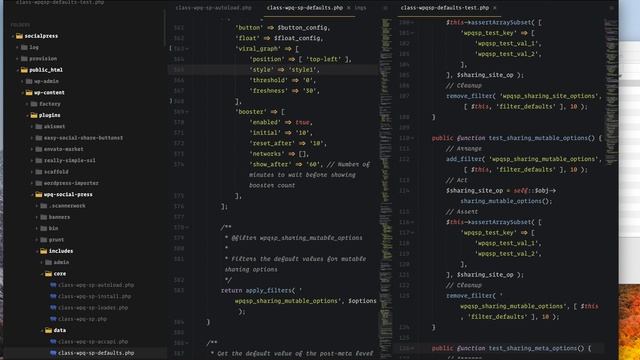Click the wp-content folder icon
This screenshot has height=360, width=640.
29,93
